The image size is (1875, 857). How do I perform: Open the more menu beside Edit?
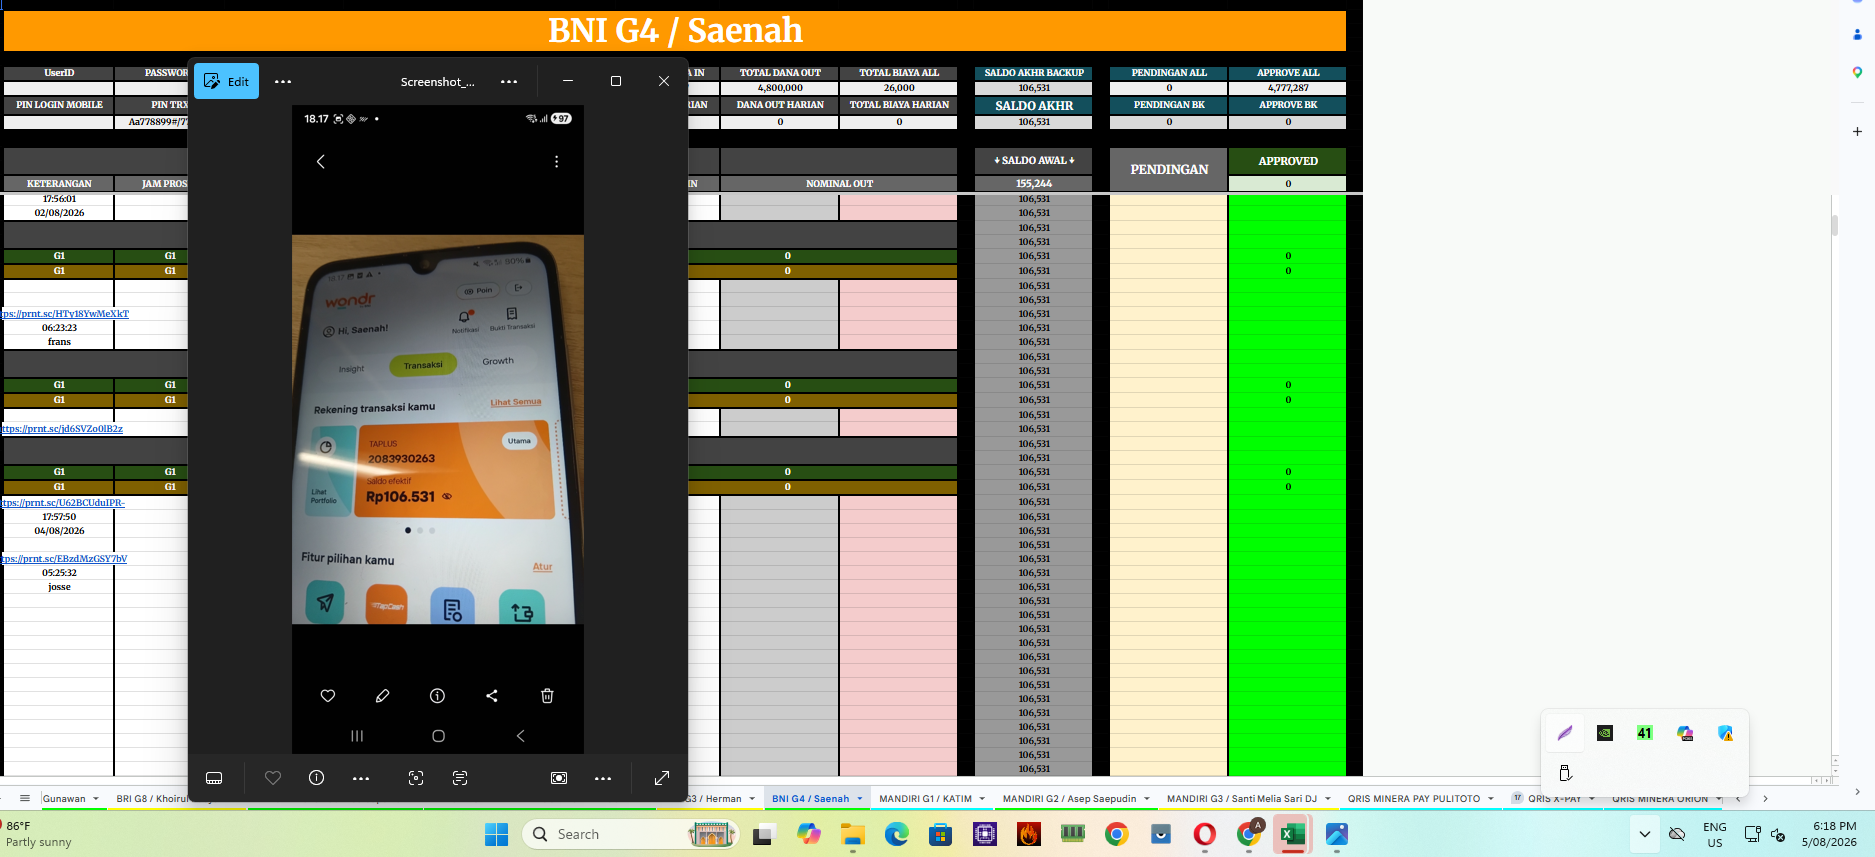pyautogui.click(x=283, y=82)
